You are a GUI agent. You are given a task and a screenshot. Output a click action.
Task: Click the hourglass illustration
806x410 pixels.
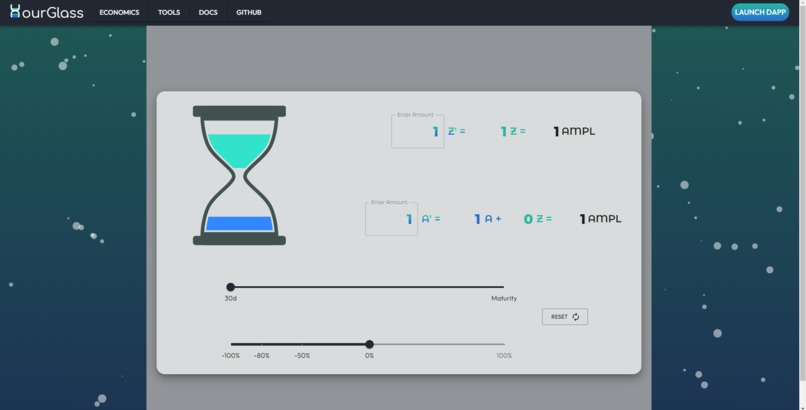[239, 175]
